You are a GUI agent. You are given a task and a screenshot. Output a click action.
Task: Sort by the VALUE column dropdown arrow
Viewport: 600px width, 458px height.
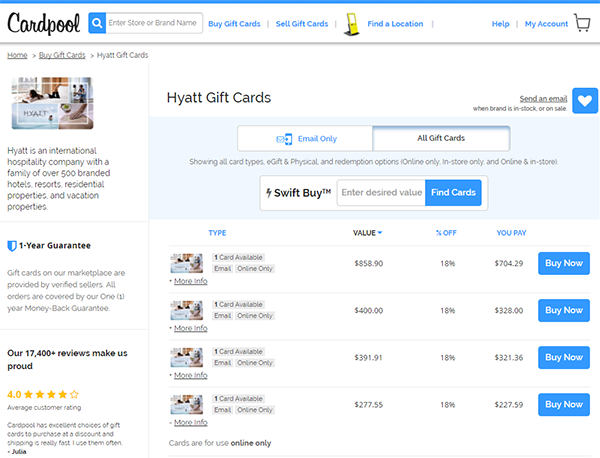(x=380, y=233)
